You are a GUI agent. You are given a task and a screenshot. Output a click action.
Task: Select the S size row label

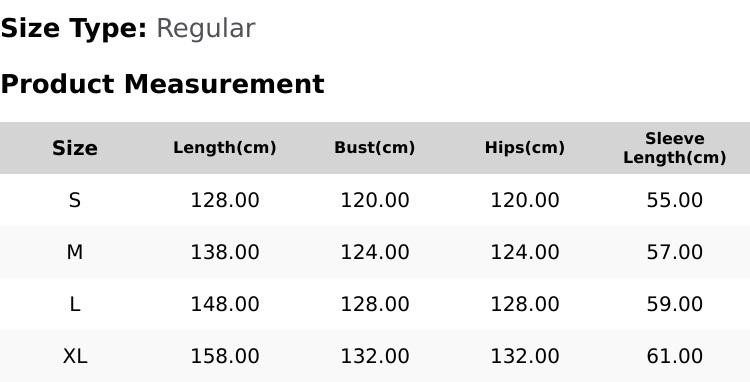75,200
